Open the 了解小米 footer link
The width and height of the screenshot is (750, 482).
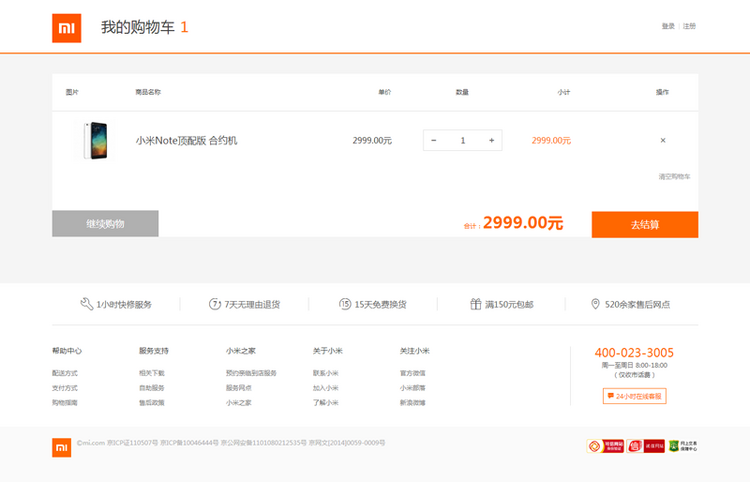point(326,403)
